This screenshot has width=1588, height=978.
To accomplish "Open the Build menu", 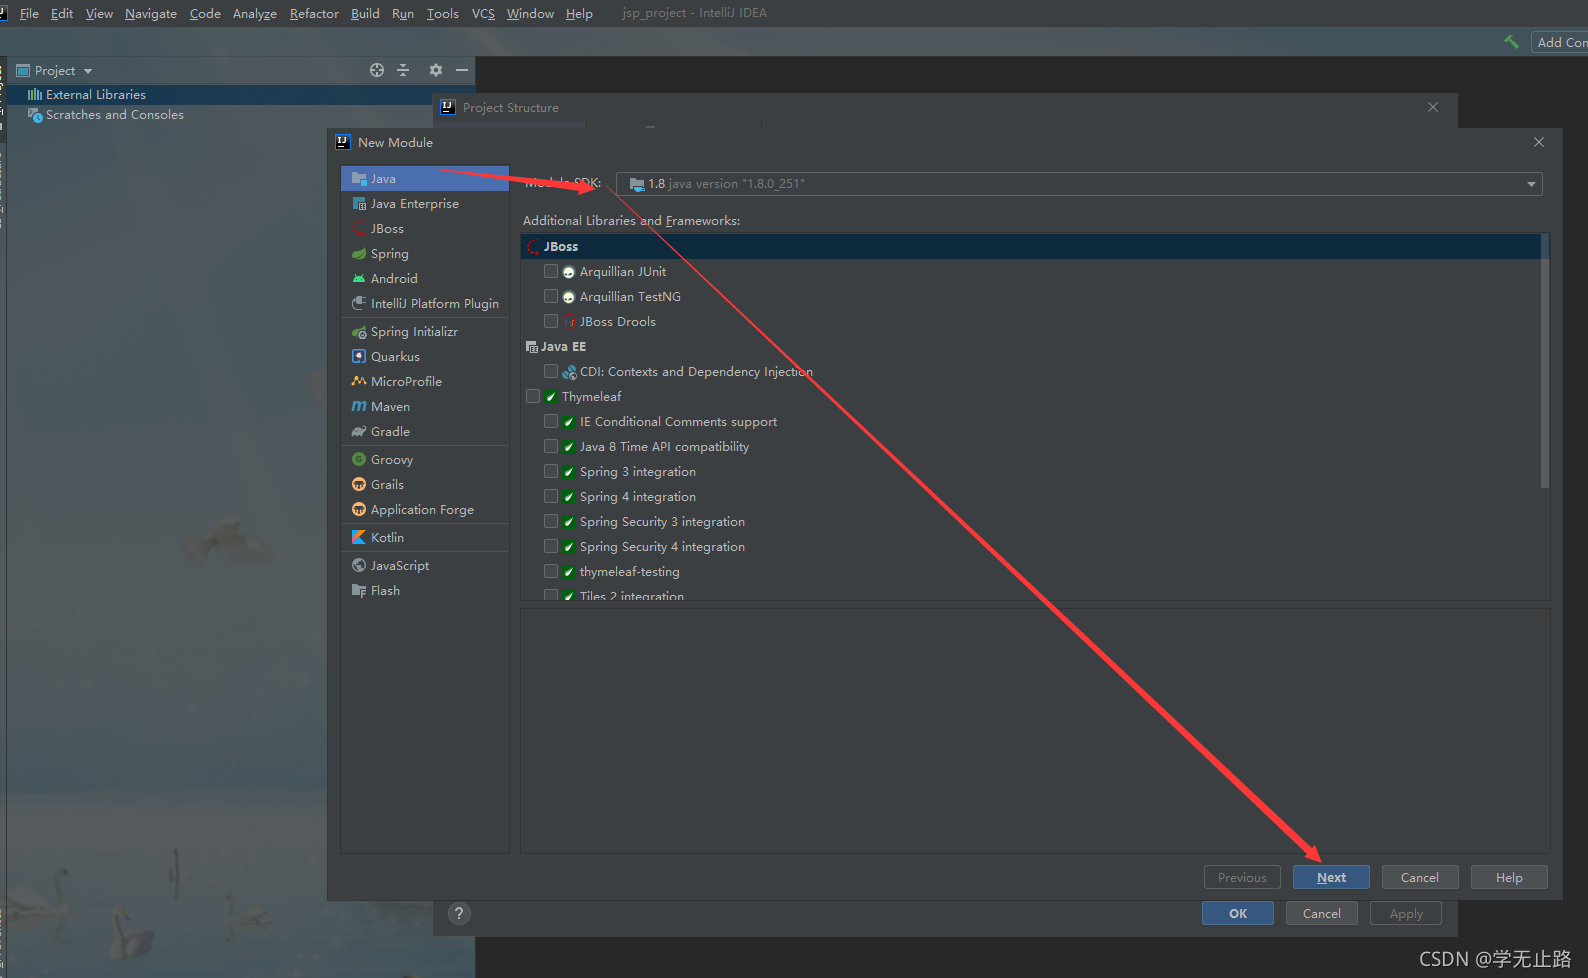I will click(x=365, y=13).
